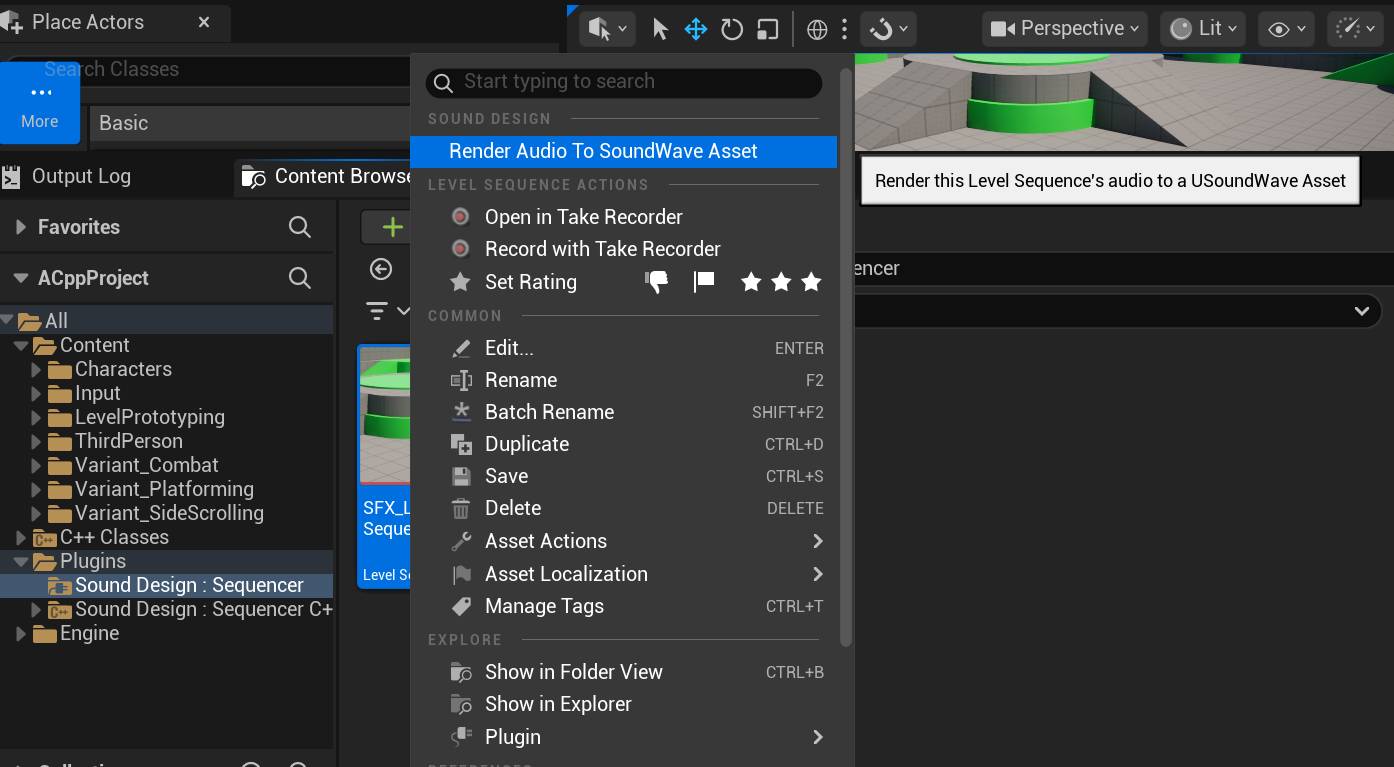Viewport: 1394px width, 767px height.
Task: Rate the asset with three stars
Action: 810,282
